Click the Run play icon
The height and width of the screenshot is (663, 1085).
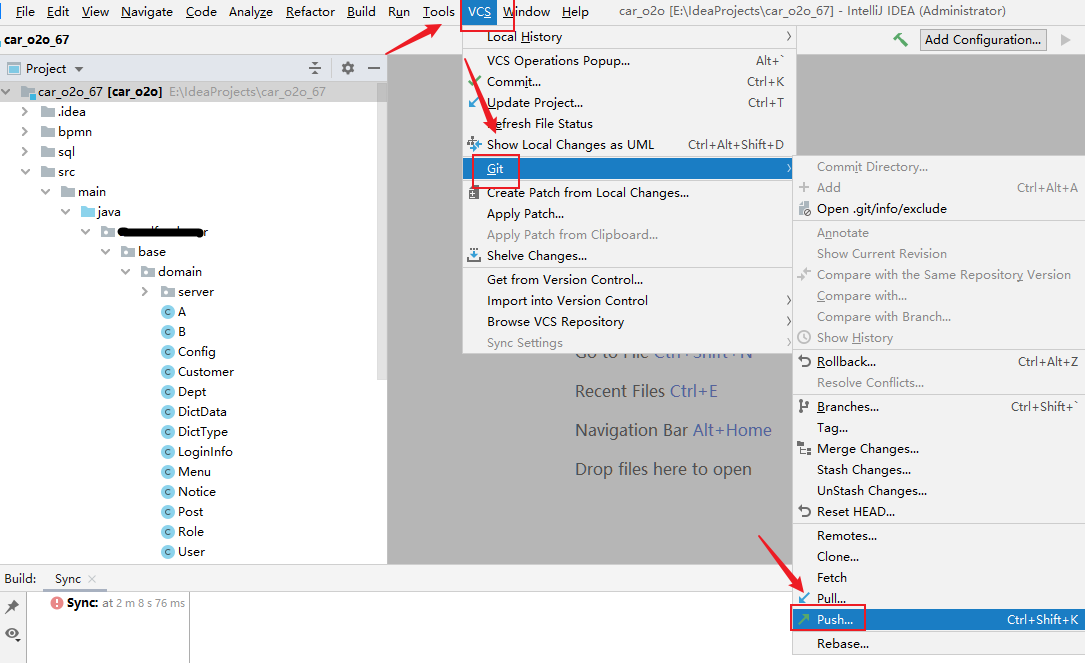point(1066,39)
